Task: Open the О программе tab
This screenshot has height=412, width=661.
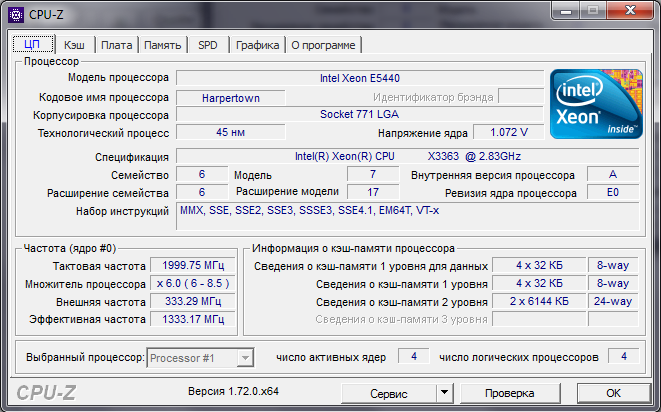Action: click(x=323, y=45)
